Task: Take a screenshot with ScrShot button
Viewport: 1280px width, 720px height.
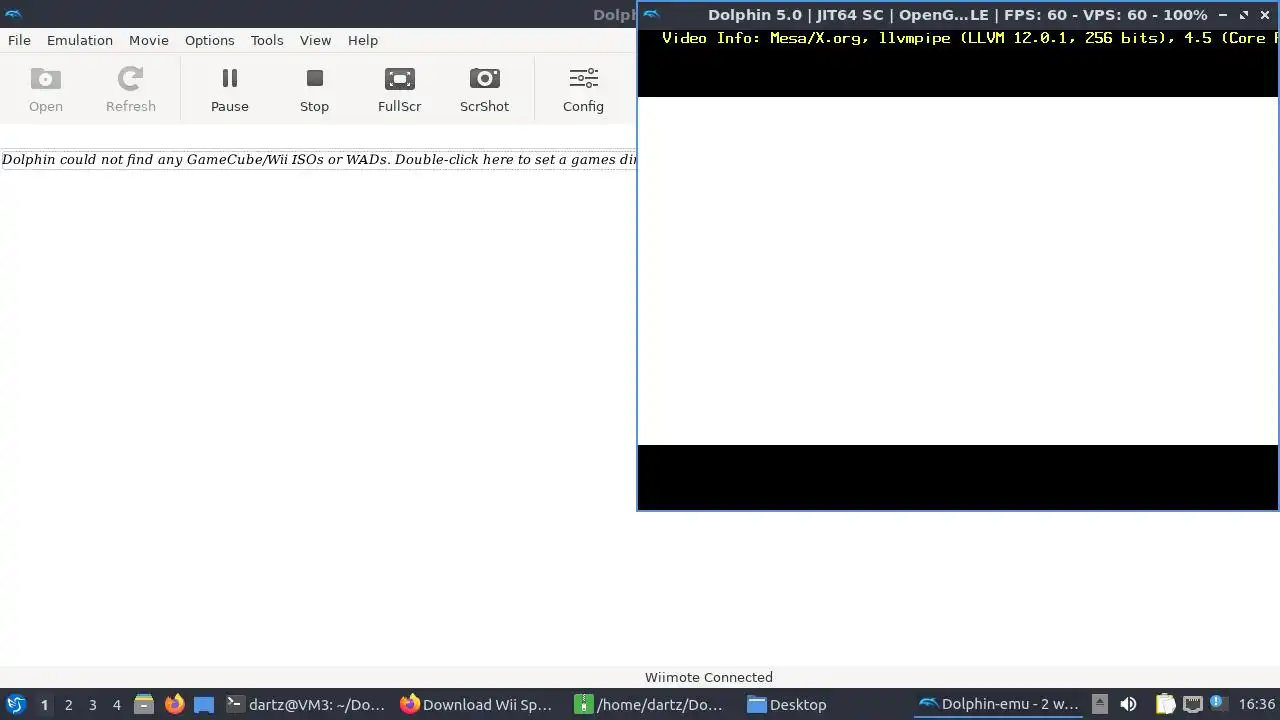Action: [484, 89]
